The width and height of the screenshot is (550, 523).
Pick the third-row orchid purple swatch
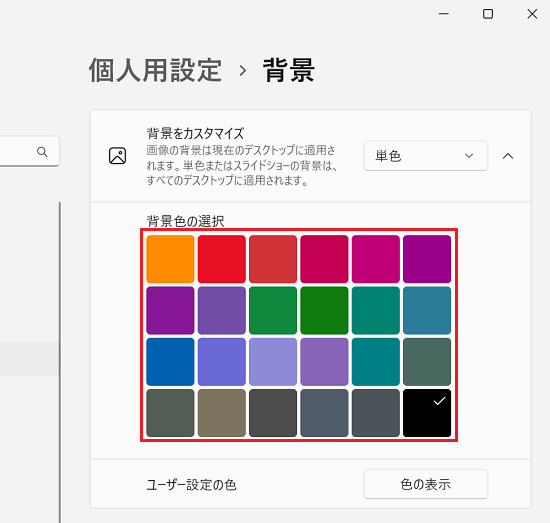pyautogui.click(x=324, y=362)
